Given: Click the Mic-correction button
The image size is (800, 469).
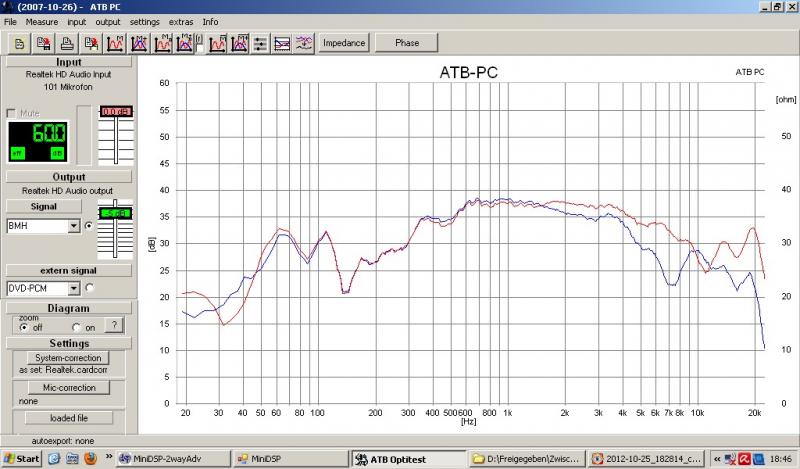Looking at the screenshot, I should pyautogui.click(x=69, y=388).
